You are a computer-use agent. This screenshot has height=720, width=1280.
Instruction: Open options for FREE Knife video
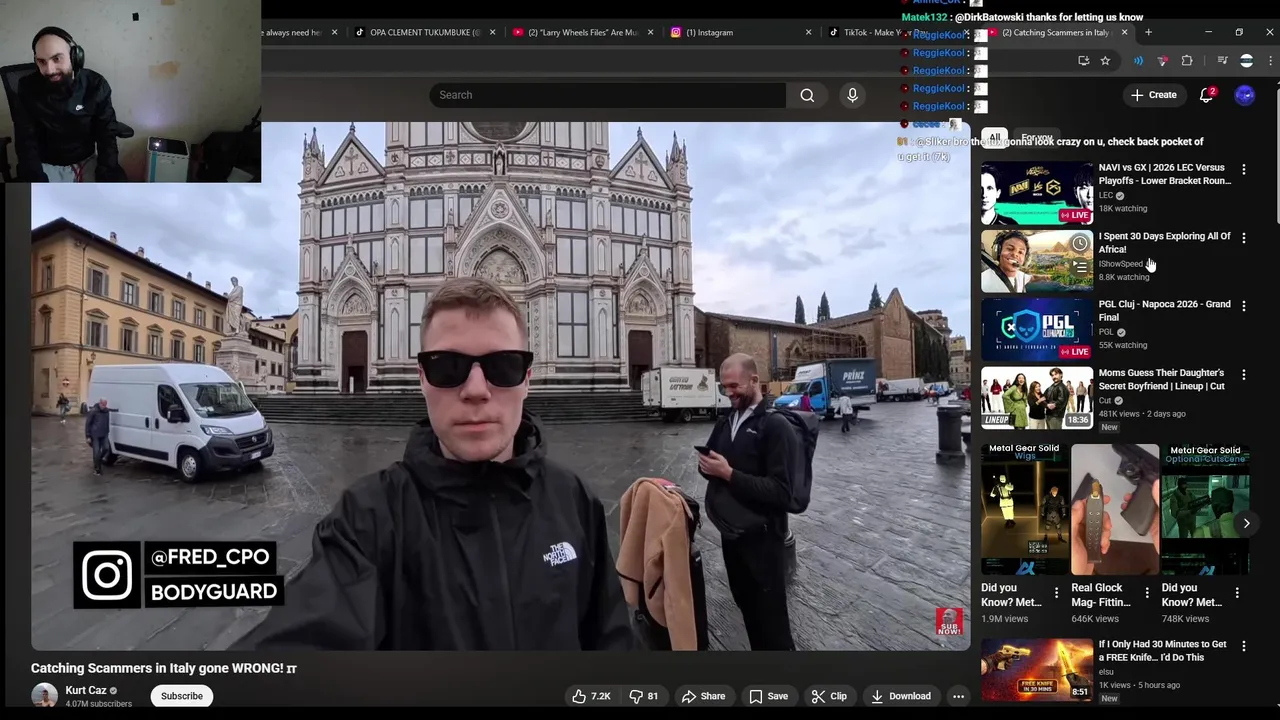click(x=1244, y=646)
